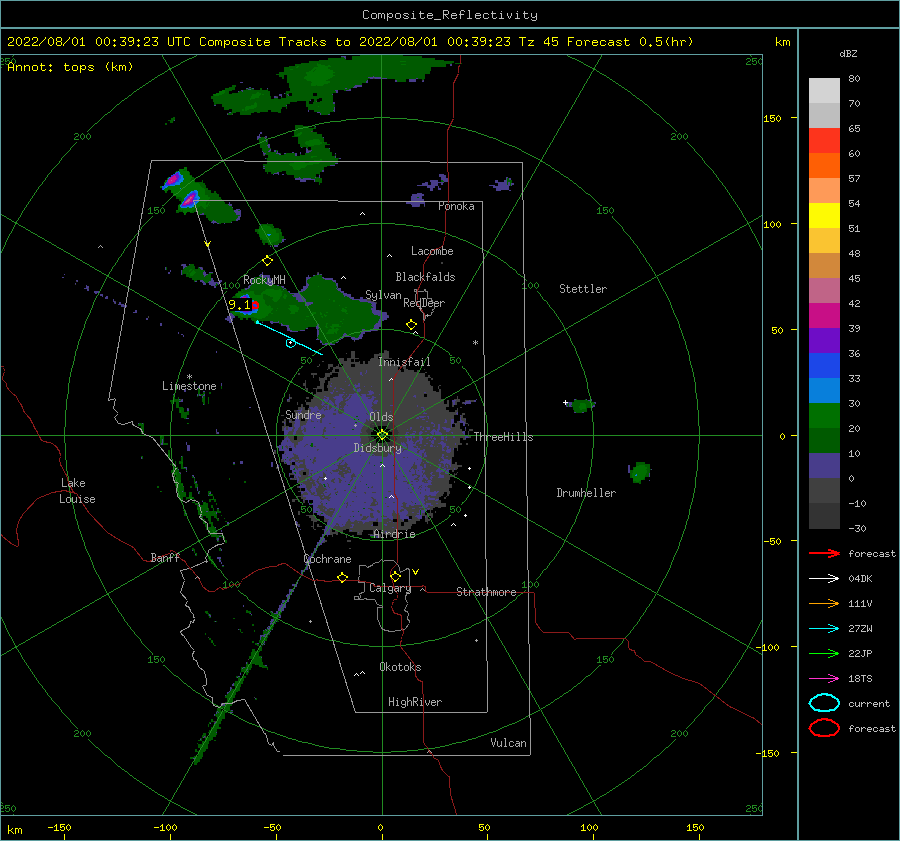Click the Ponoka town label
The height and width of the screenshot is (841, 900).
click(456, 206)
